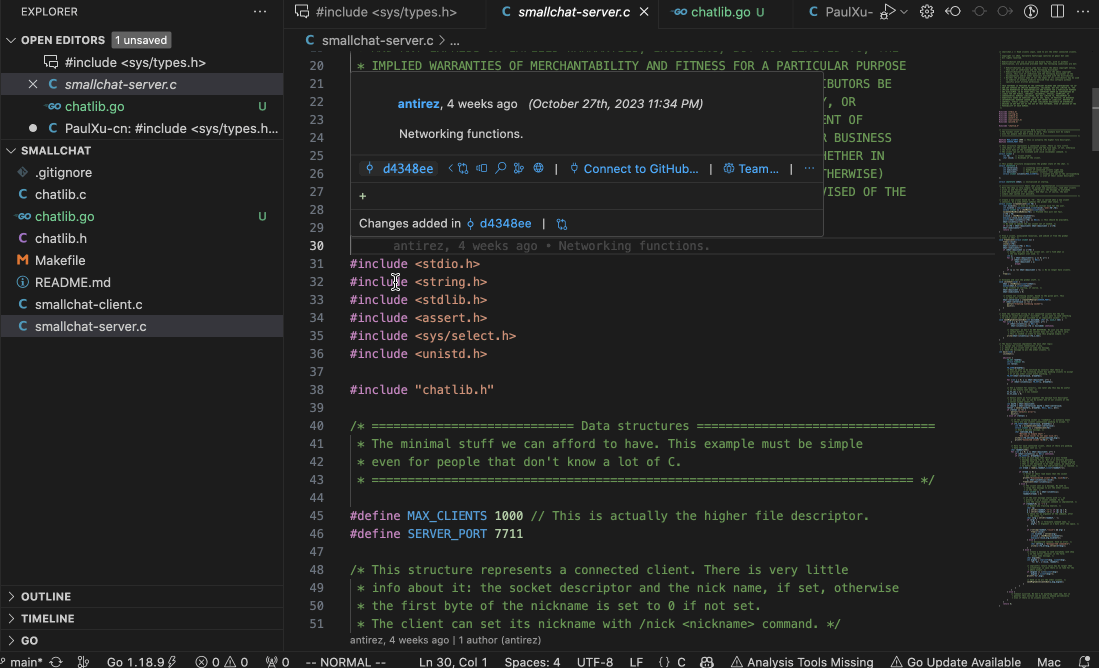Open the Go Update Available status item
1099x668 pixels.
(954, 661)
